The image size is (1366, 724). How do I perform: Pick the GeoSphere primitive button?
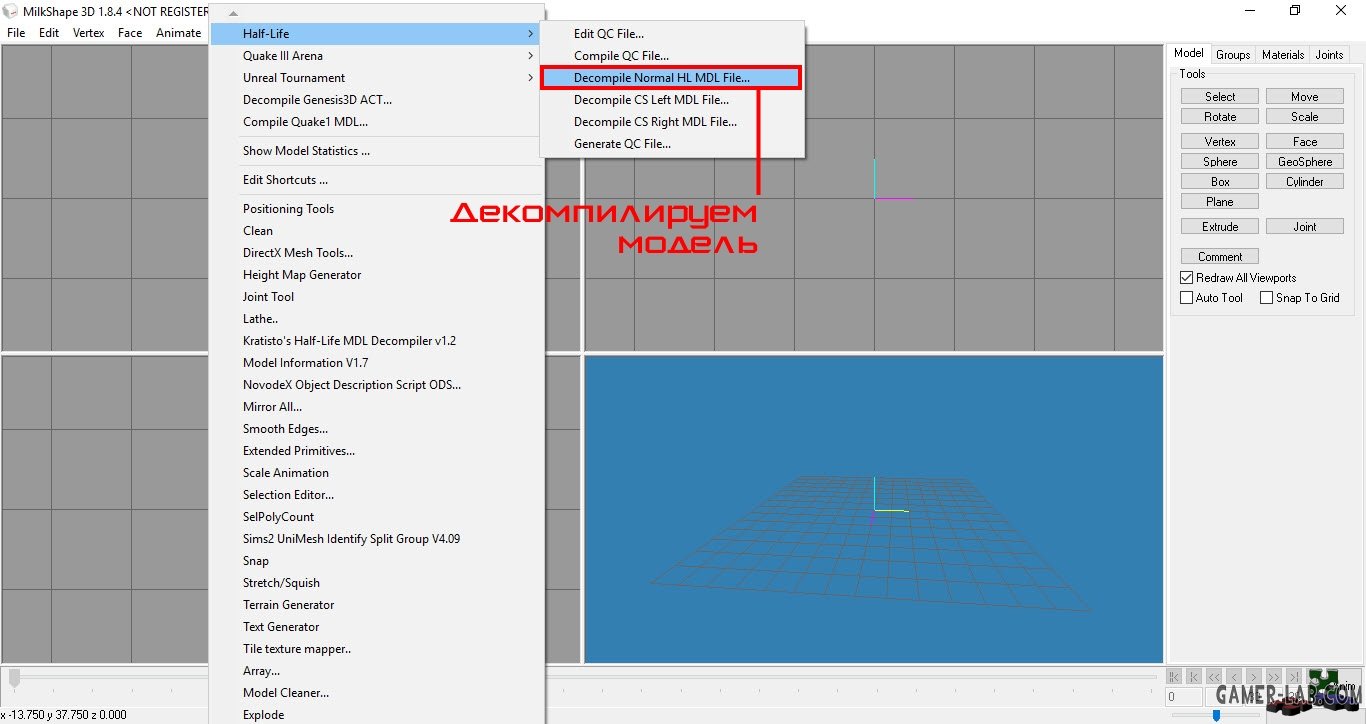click(1305, 162)
